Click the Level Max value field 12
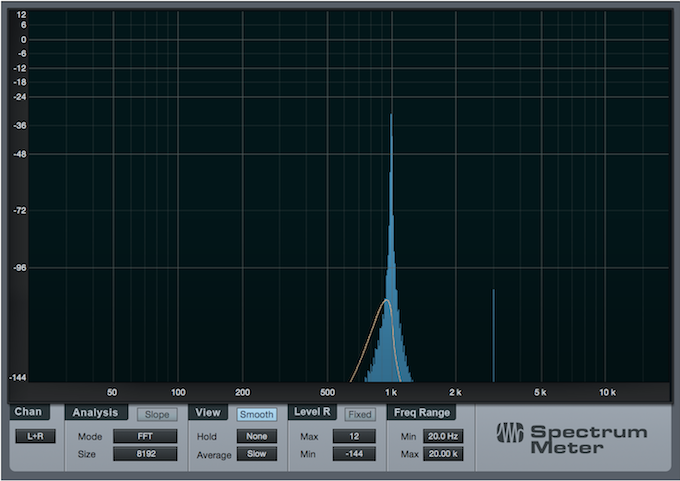This screenshot has height=481, width=680. (354, 436)
